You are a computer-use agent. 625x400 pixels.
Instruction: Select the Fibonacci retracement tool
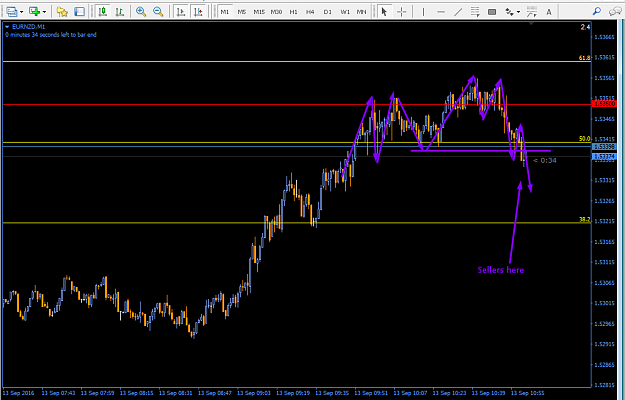point(531,12)
